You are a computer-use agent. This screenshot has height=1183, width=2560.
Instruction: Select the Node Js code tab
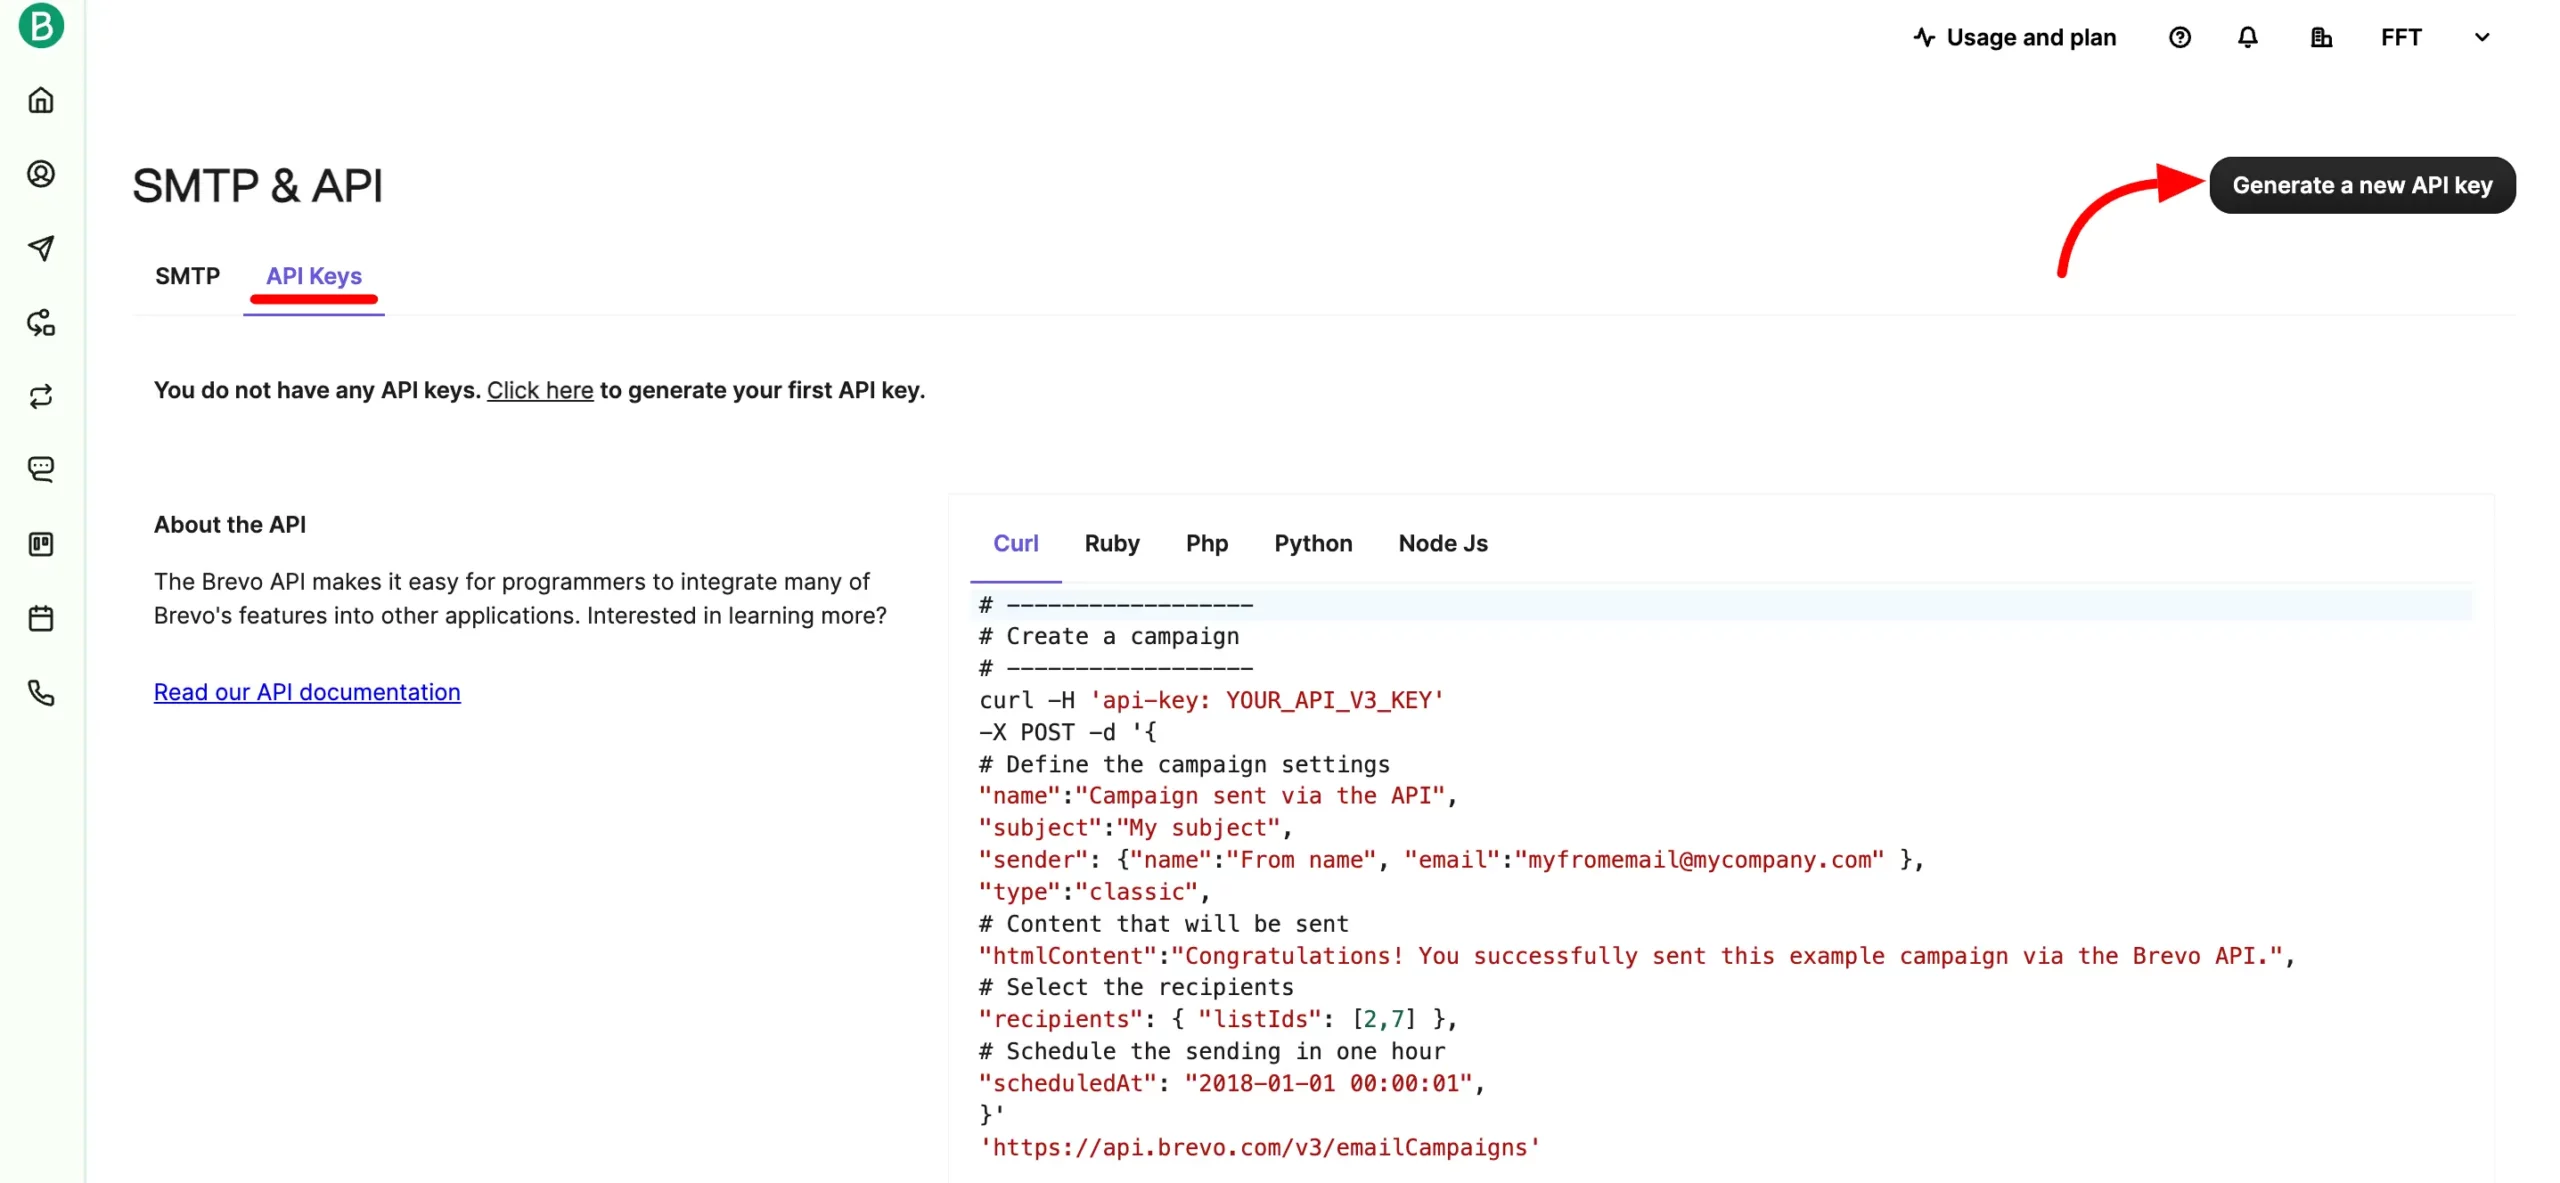[1442, 543]
